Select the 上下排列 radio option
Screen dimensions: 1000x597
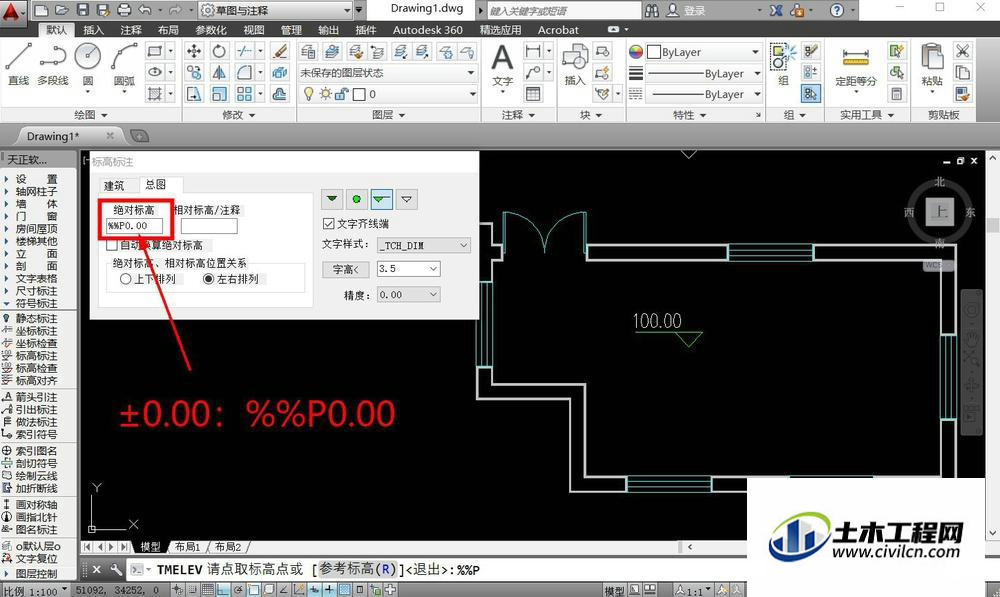click(125, 279)
